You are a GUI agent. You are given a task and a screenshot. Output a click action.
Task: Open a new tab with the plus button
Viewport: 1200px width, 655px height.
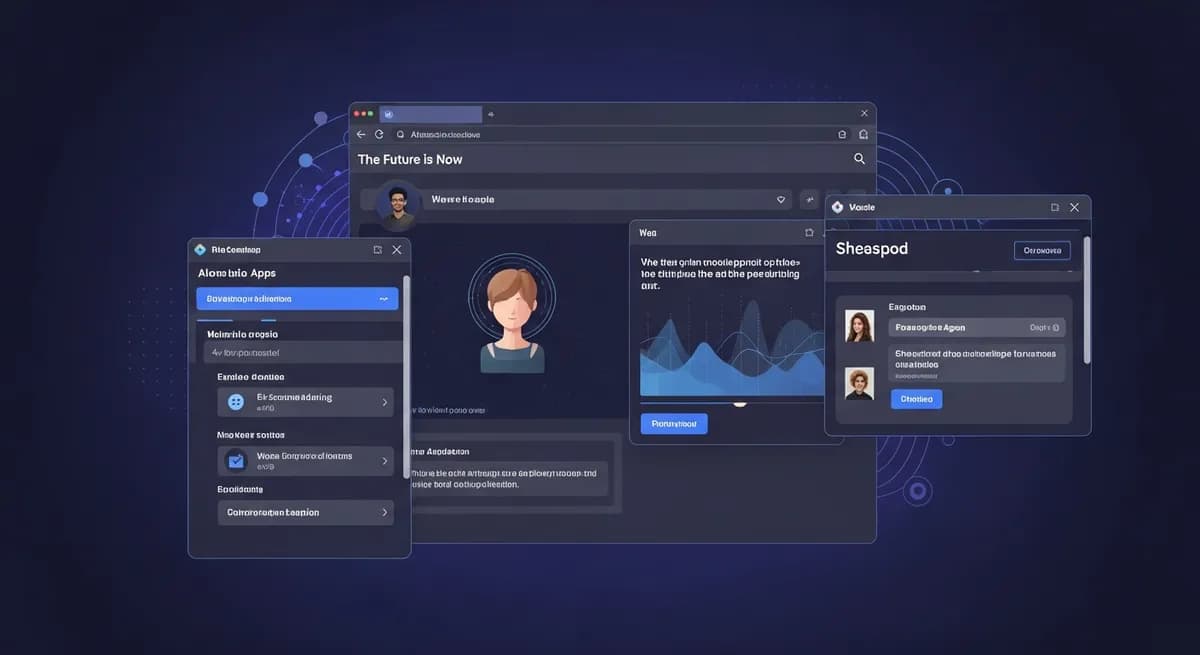tap(490, 113)
